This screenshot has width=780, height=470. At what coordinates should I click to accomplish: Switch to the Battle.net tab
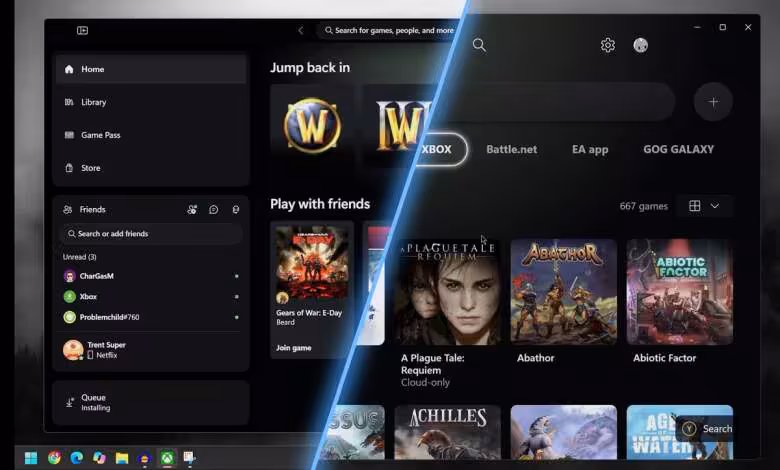pyautogui.click(x=512, y=149)
